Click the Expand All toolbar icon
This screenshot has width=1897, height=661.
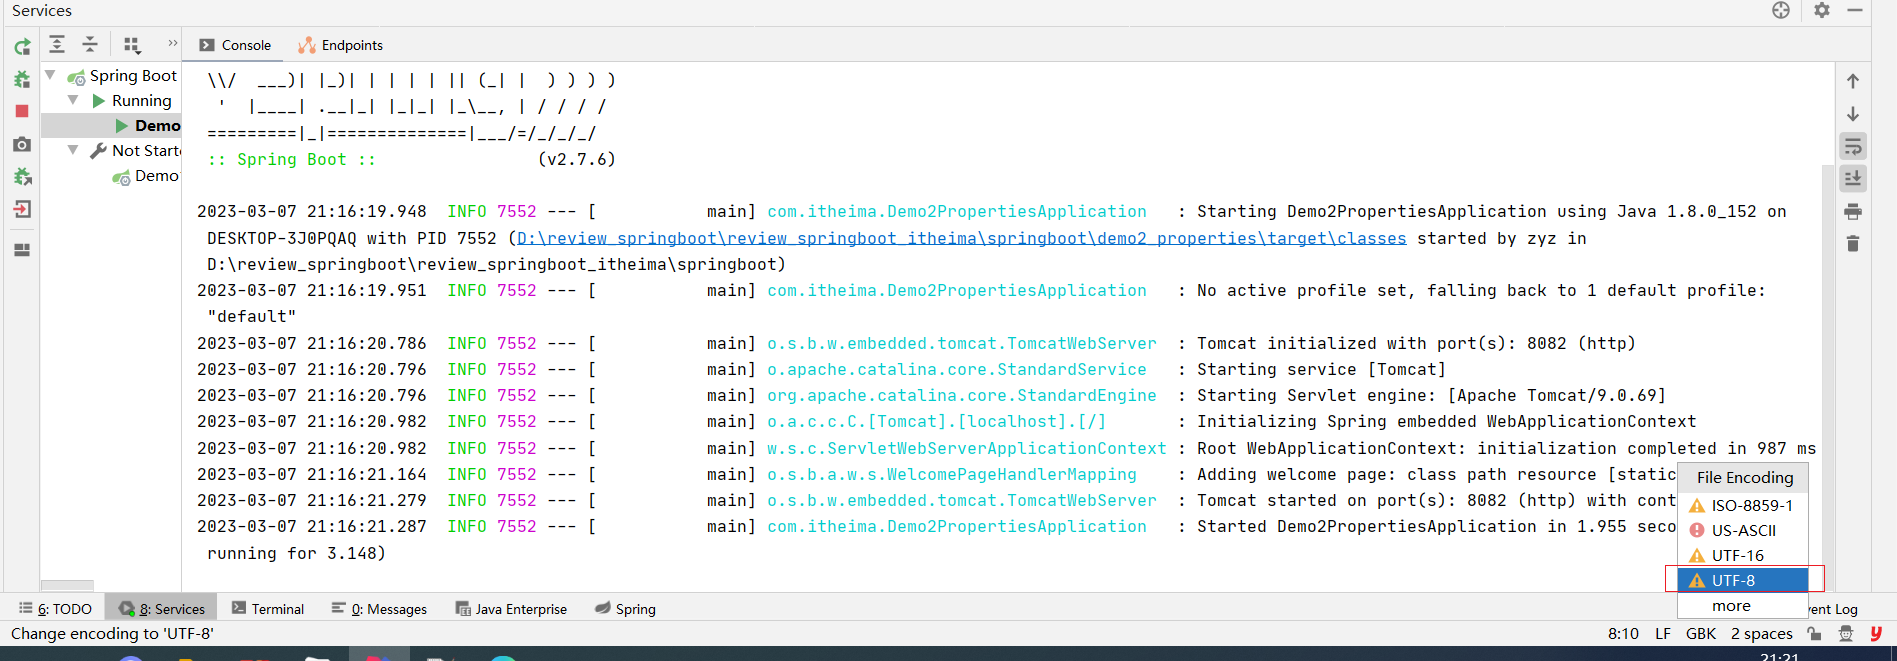(x=57, y=45)
